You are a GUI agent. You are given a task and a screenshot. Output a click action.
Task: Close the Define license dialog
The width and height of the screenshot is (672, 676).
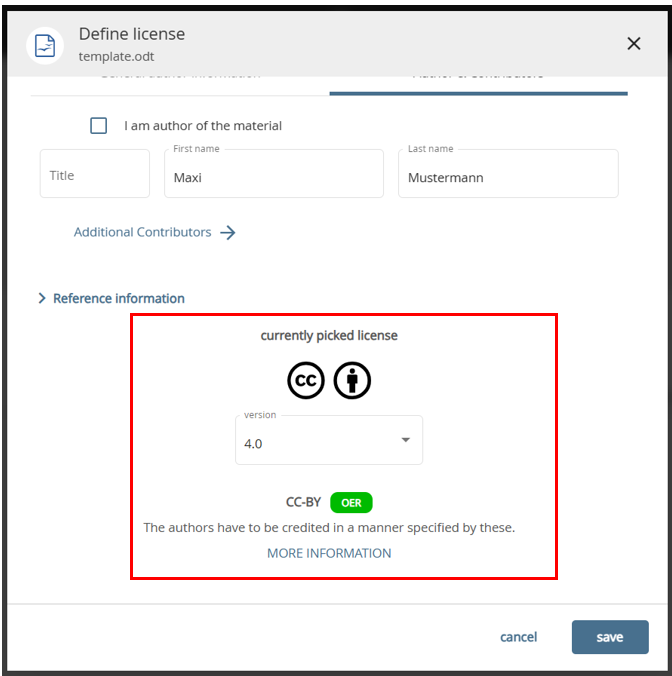tap(633, 44)
